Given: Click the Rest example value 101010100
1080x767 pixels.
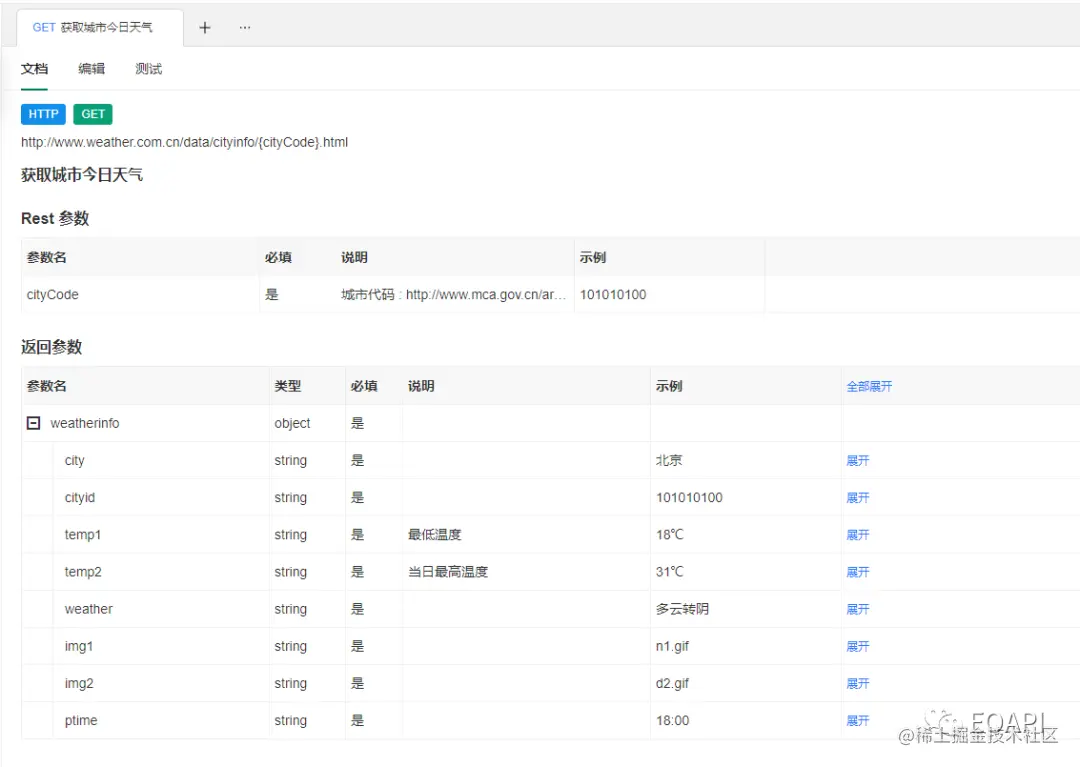Looking at the screenshot, I should (x=613, y=295).
